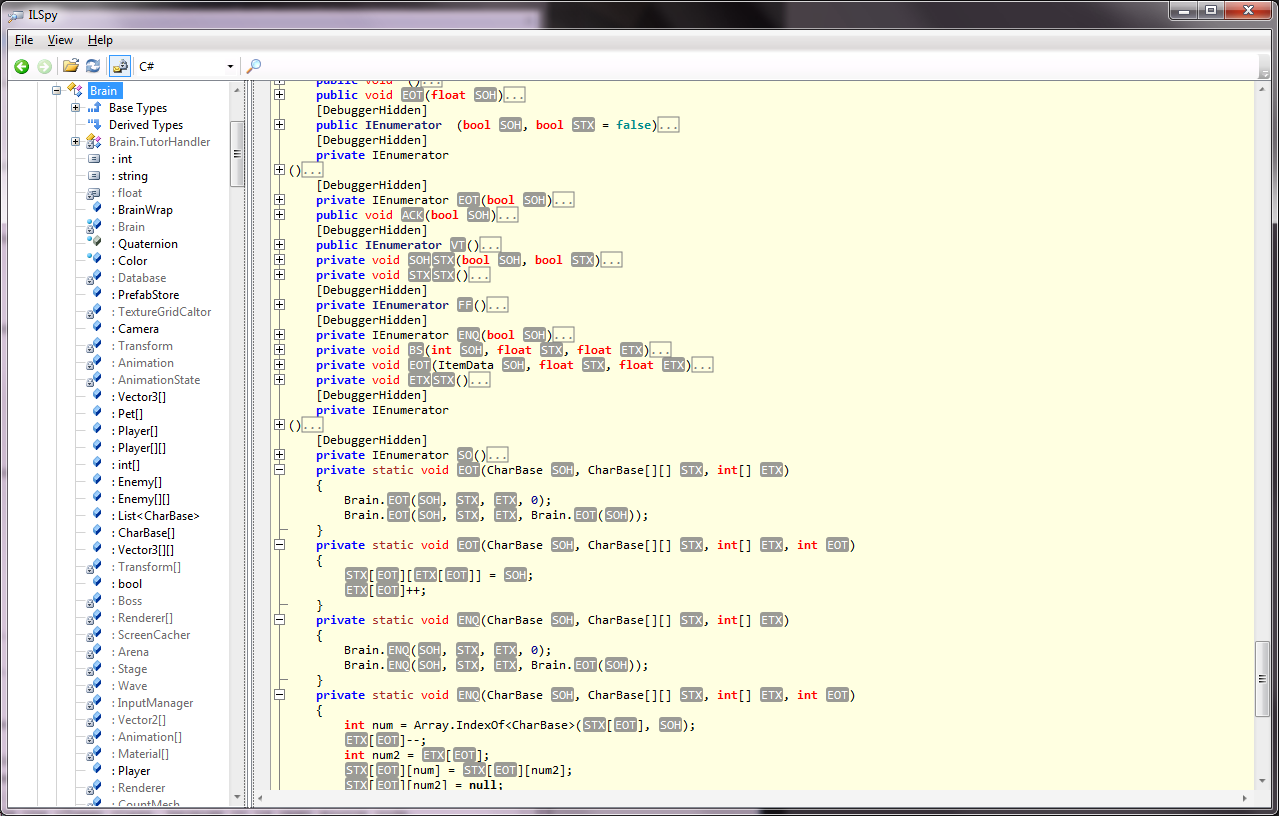Click the Reload assemblies refresh icon

coord(93,66)
